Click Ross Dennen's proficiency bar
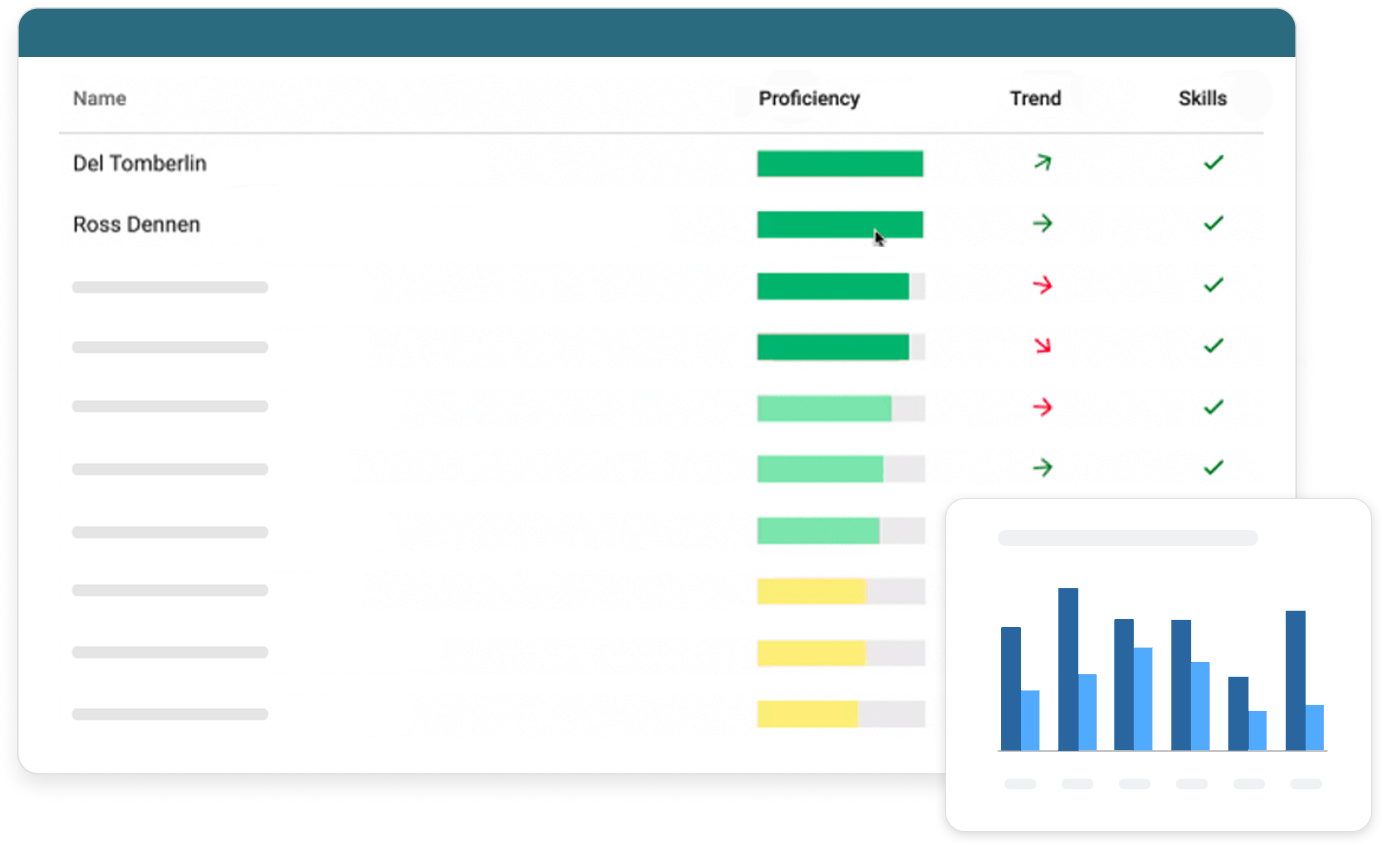1382x845 pixels. click(x=840, y=225)
